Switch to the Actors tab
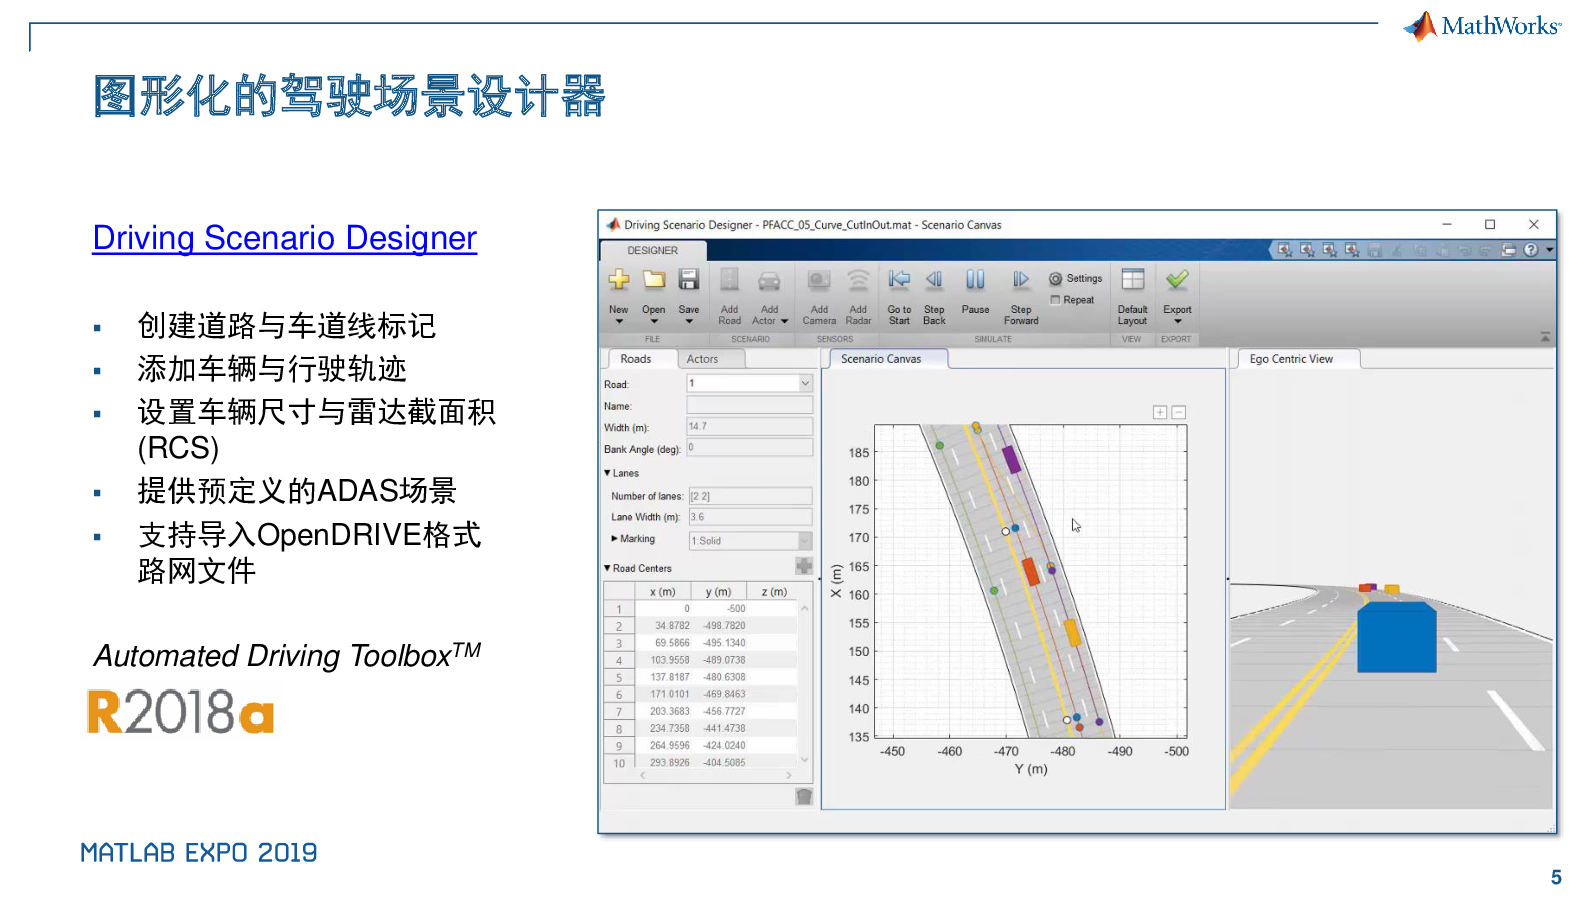Screen dimensions: 1596x900 [702, 359]
